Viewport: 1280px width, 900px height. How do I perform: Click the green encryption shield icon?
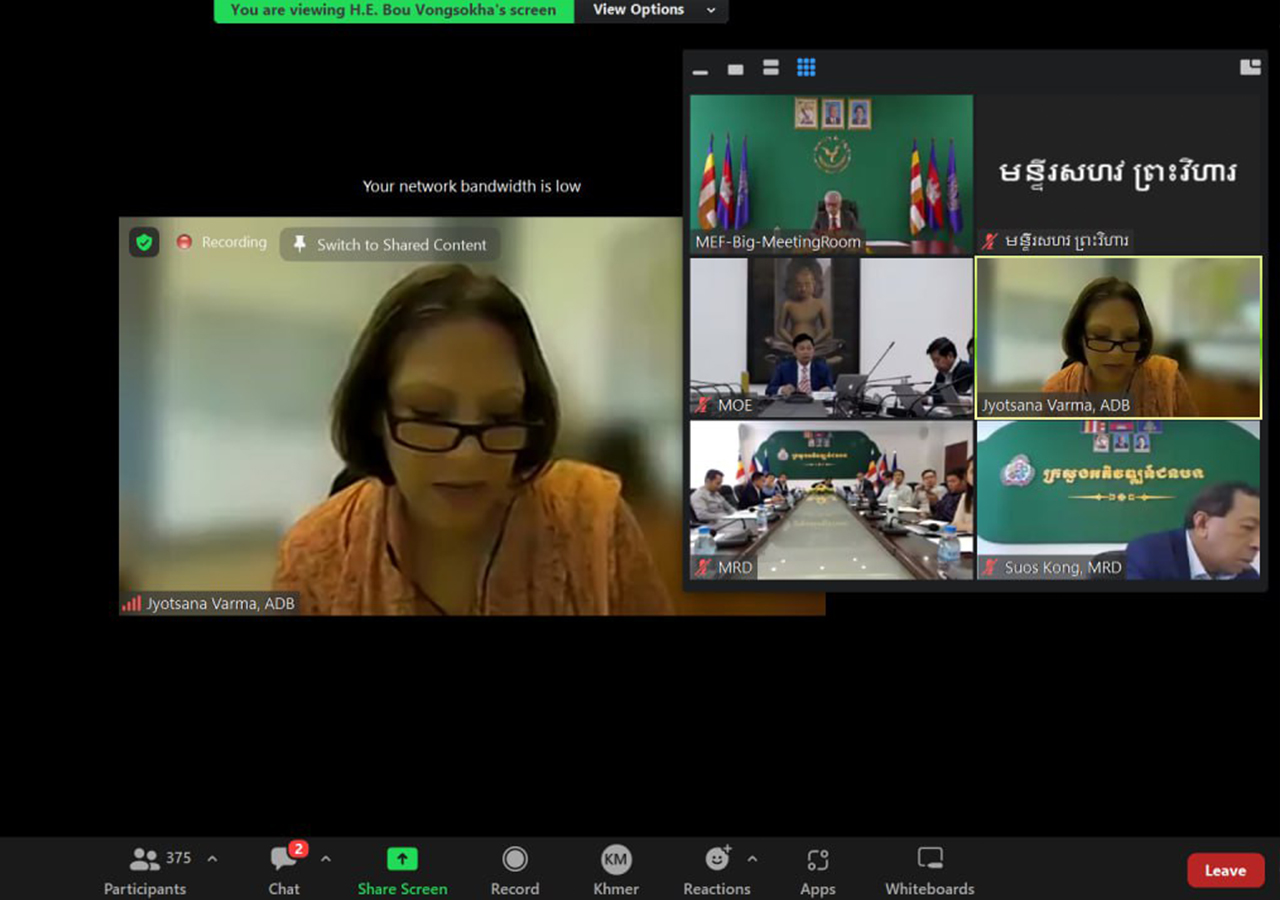pos(145,242)
